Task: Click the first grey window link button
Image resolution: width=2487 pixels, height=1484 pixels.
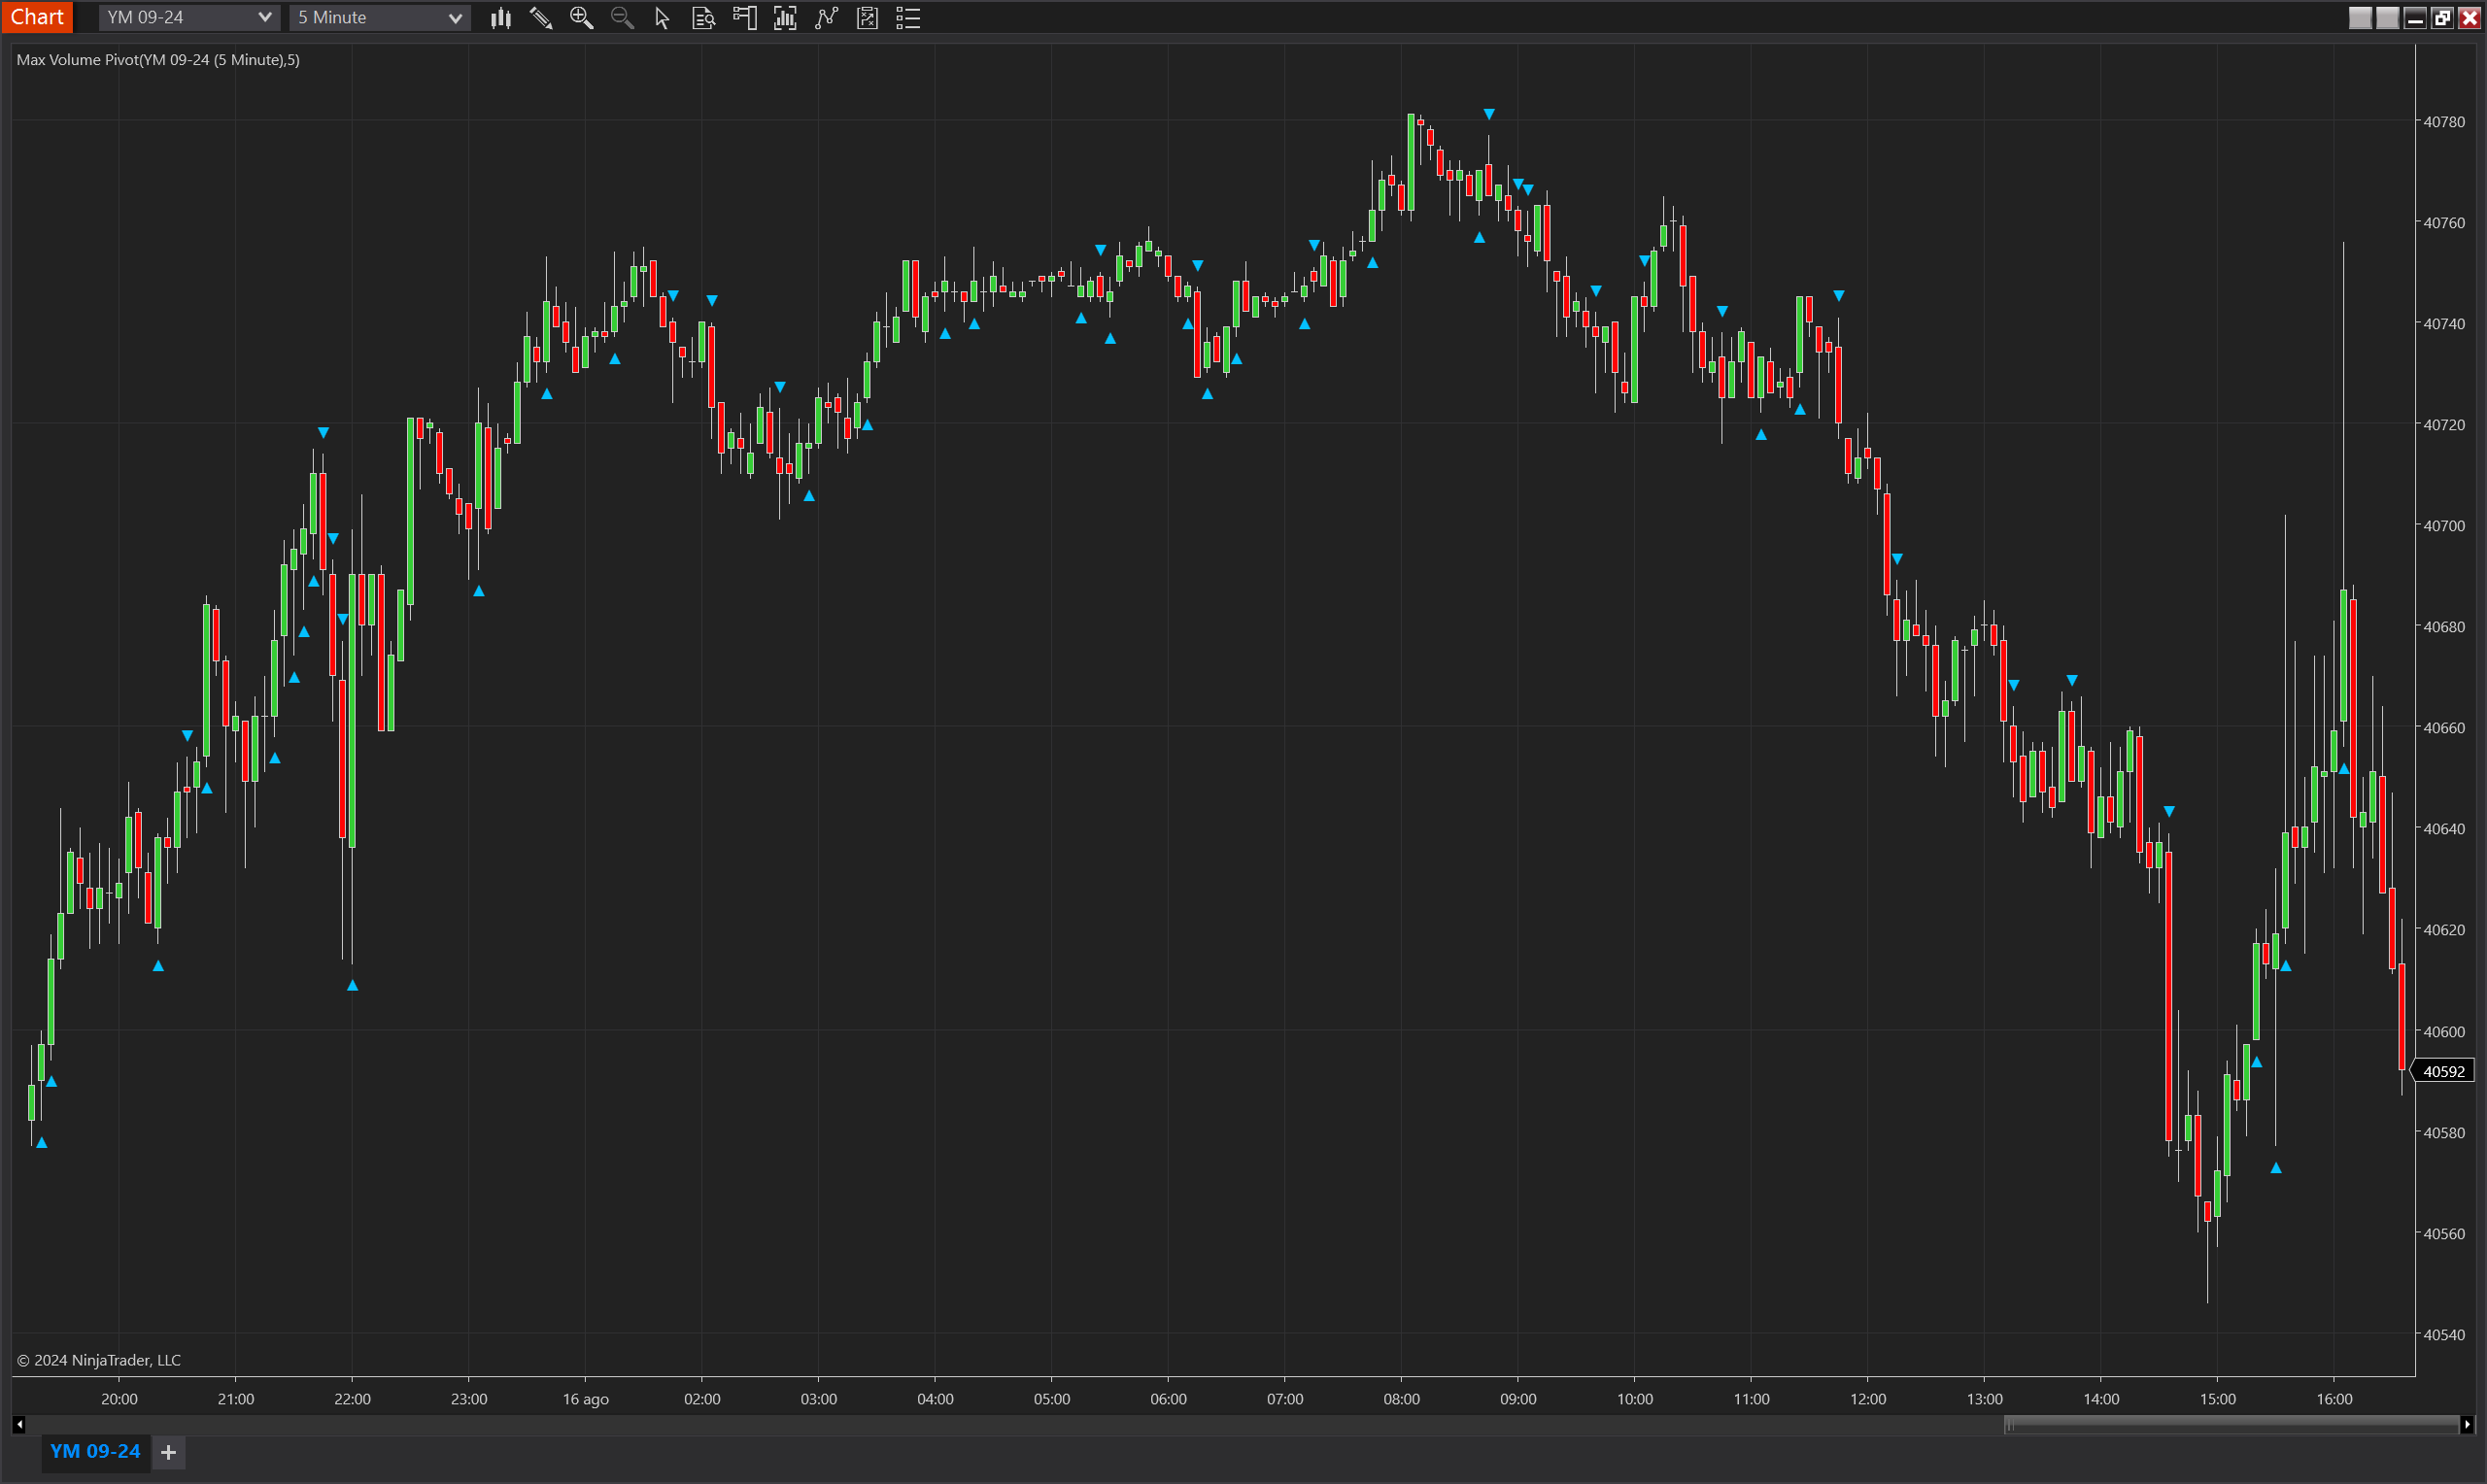Action: [2360, 17]
